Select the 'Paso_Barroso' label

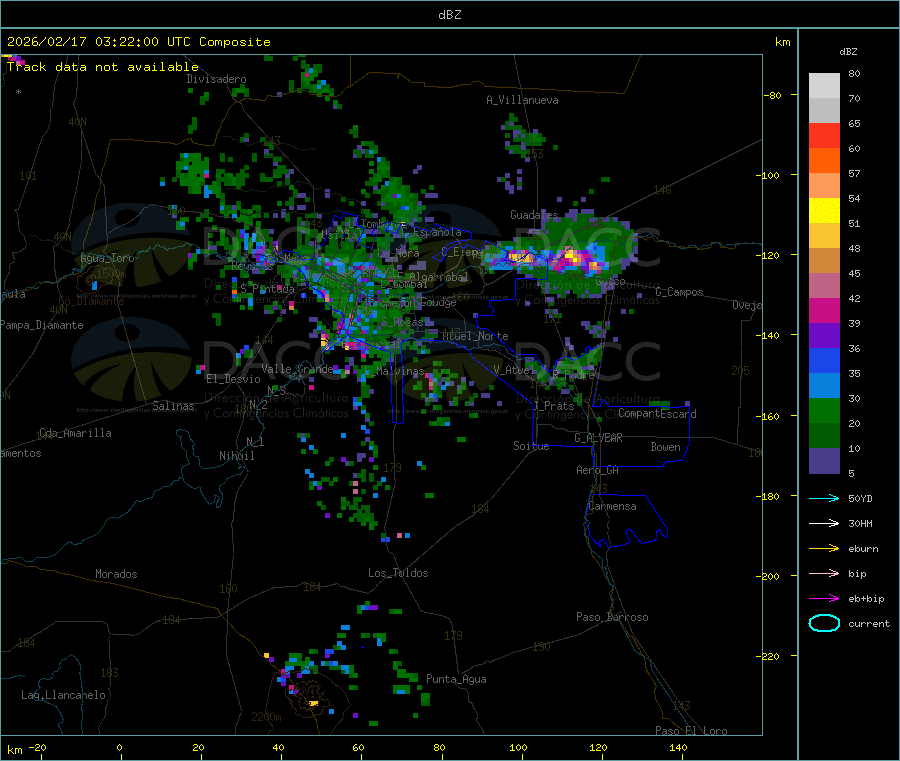click(x=612, y=617)
